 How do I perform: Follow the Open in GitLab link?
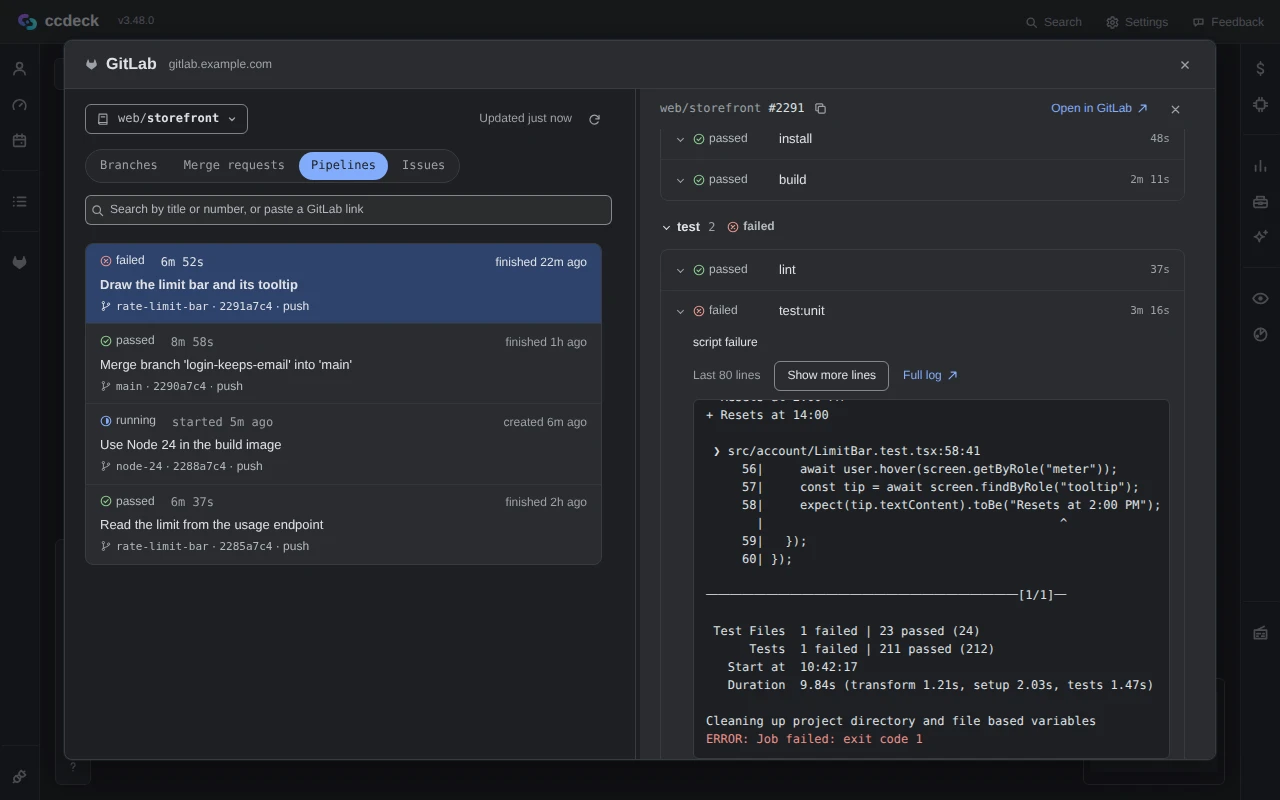tap(1099, 108)
